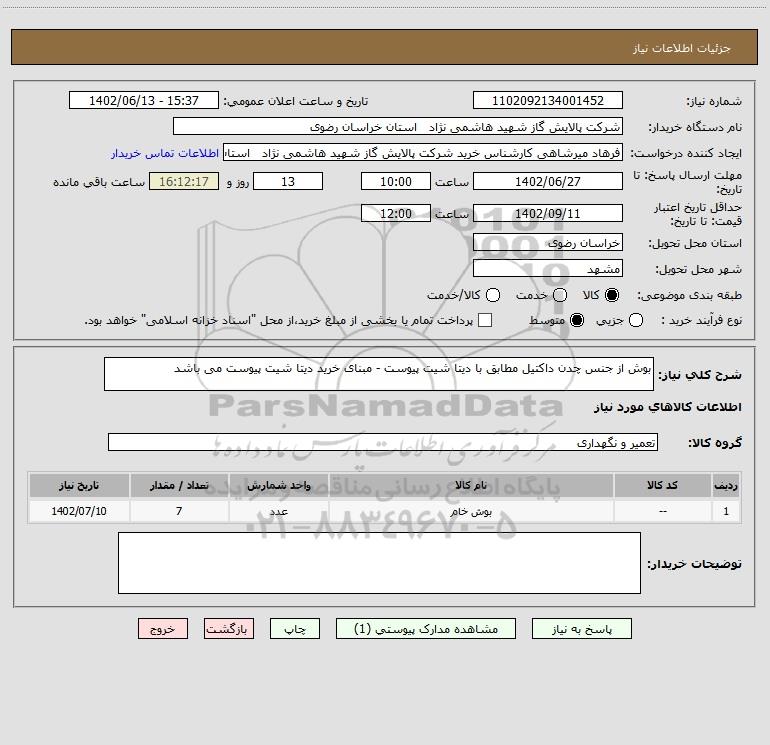770x745 pixels.
Task: Click delivery city field مشهد
Action: [x=548, y=268]
